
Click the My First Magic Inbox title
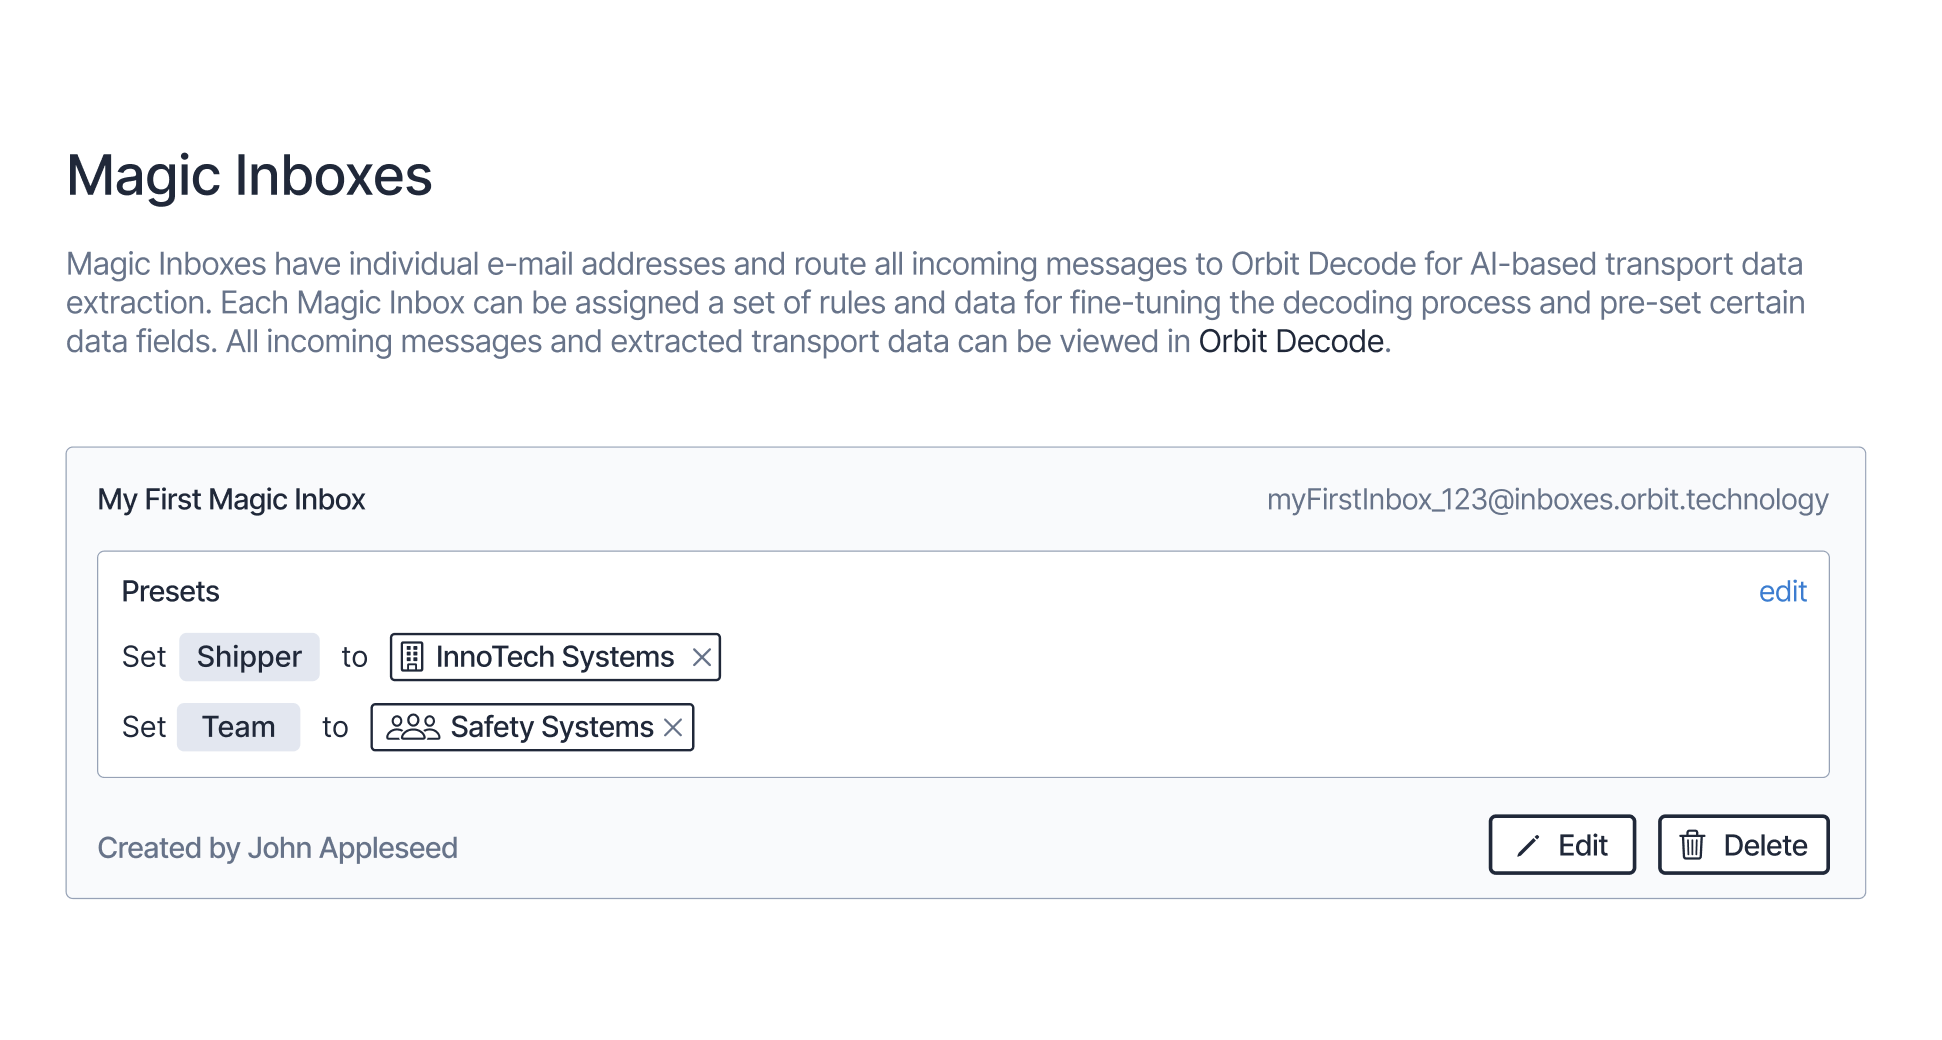231,499
